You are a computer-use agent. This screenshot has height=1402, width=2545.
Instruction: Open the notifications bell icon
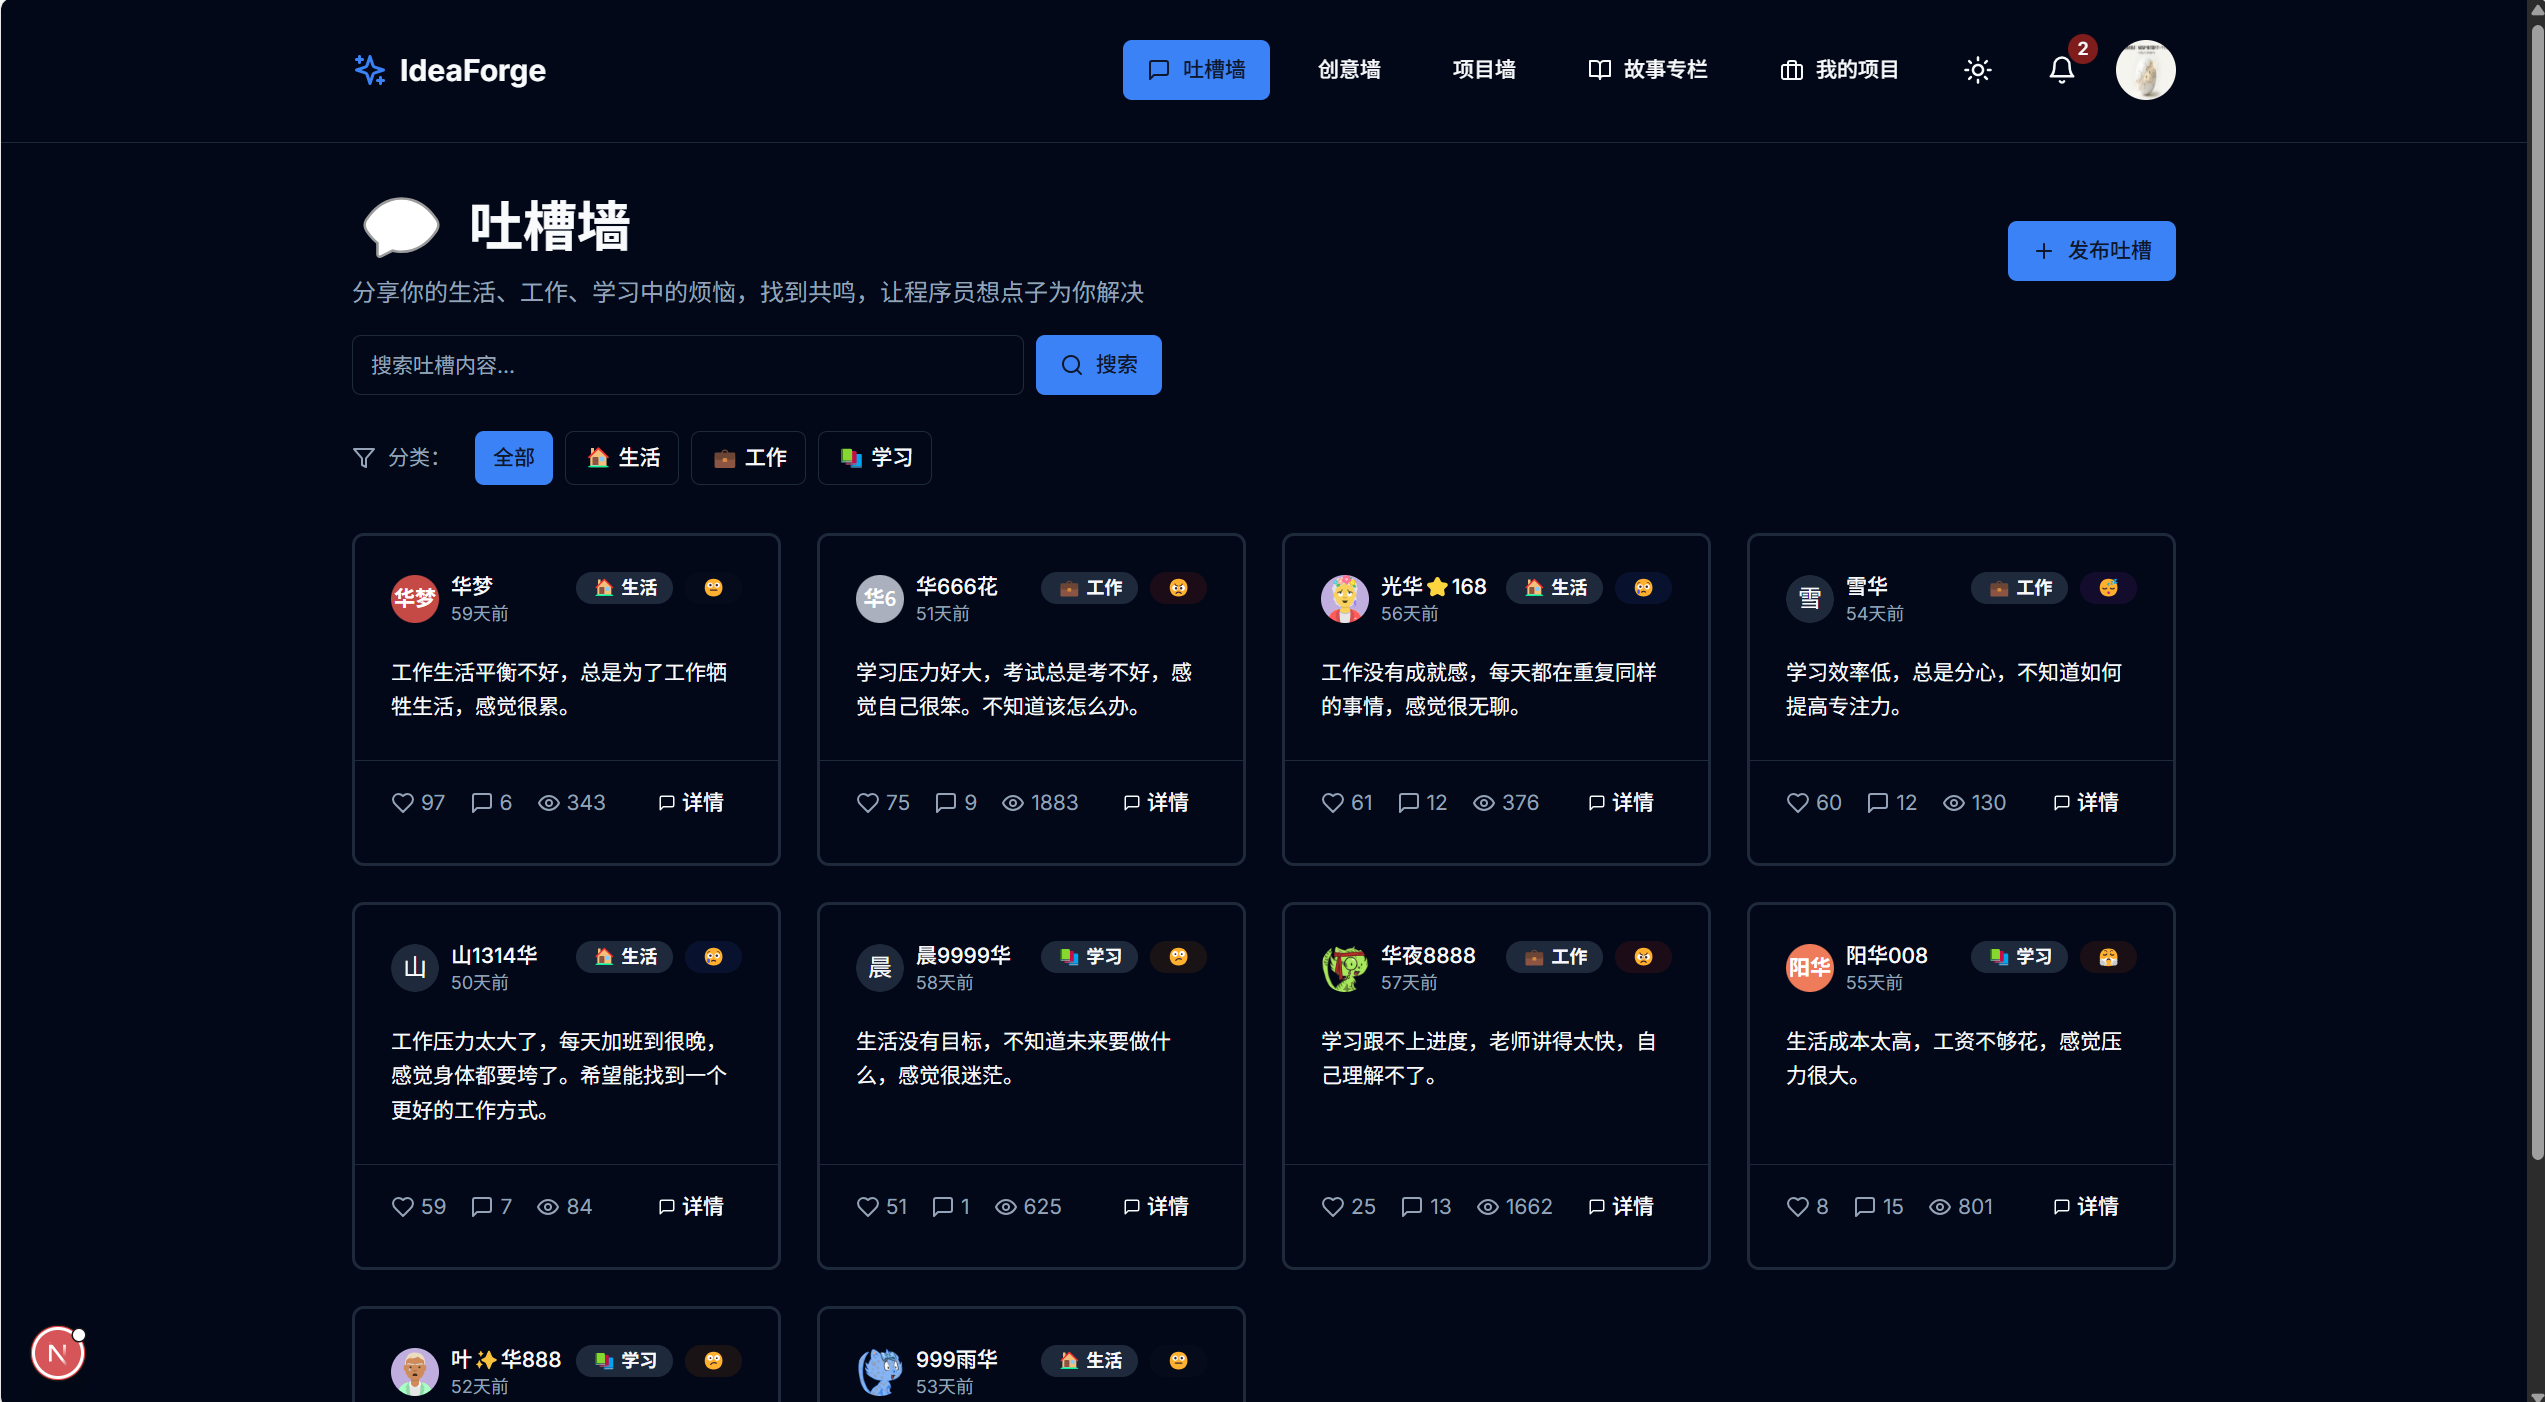pyautogui.click(x=2061, y=70)
